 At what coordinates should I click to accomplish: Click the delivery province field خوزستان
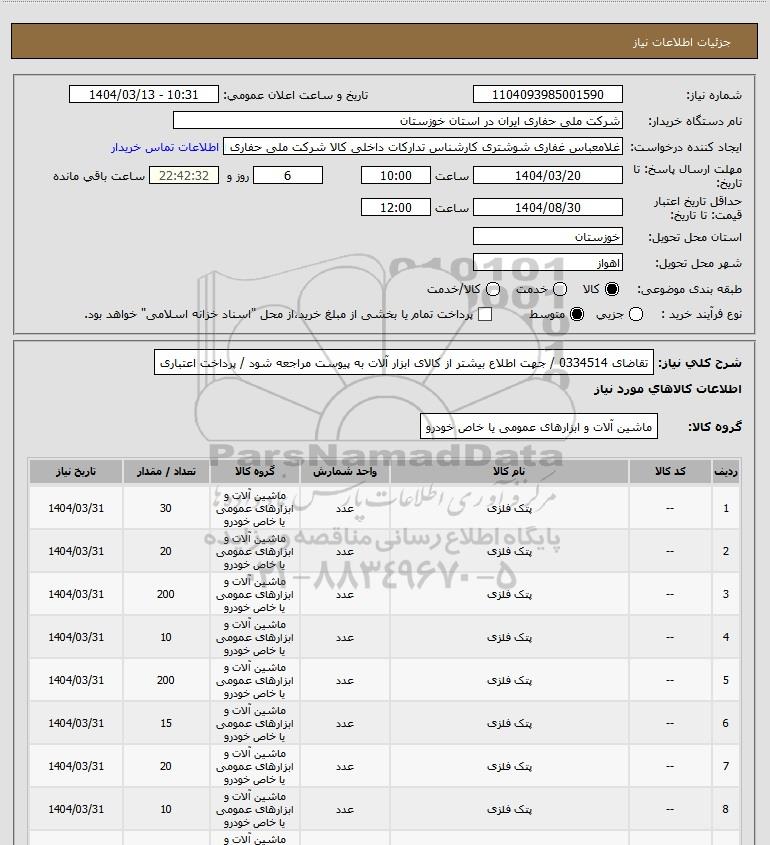[x=547, y=237]
